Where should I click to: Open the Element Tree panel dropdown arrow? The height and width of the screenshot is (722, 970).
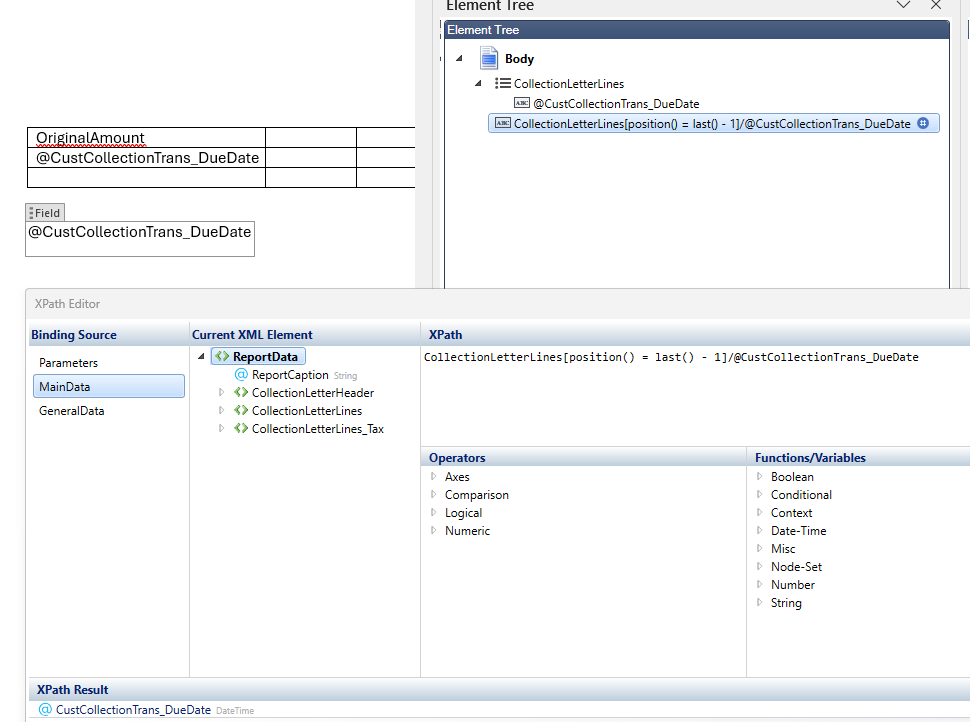point(903,5)
